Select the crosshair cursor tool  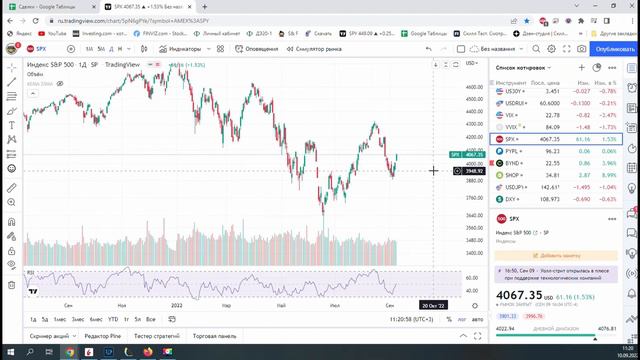point(11,67)
